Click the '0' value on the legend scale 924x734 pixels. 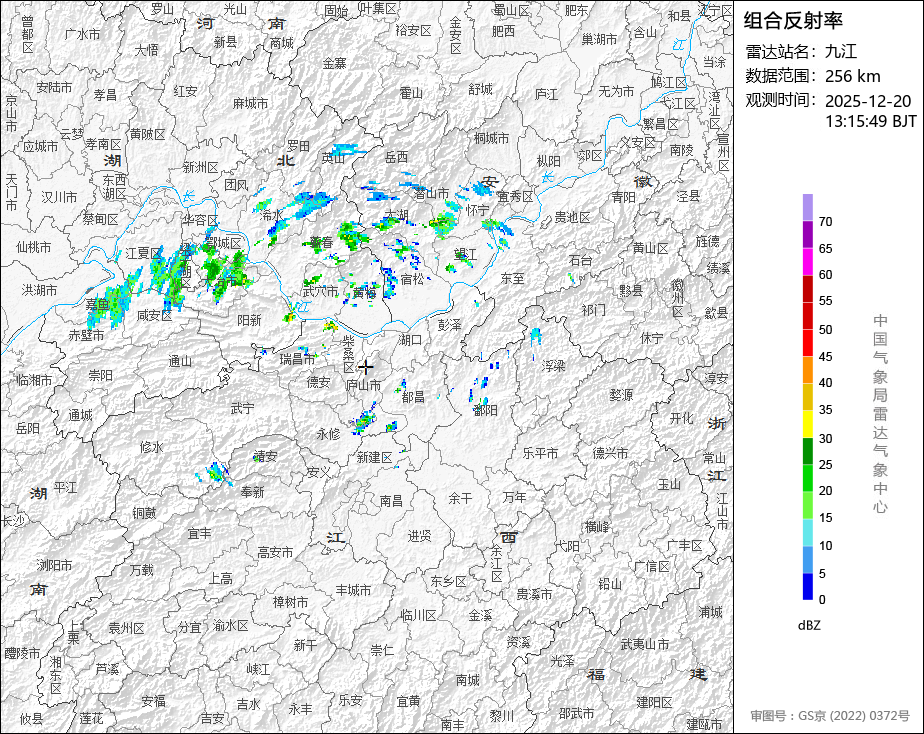coord(822,600)
